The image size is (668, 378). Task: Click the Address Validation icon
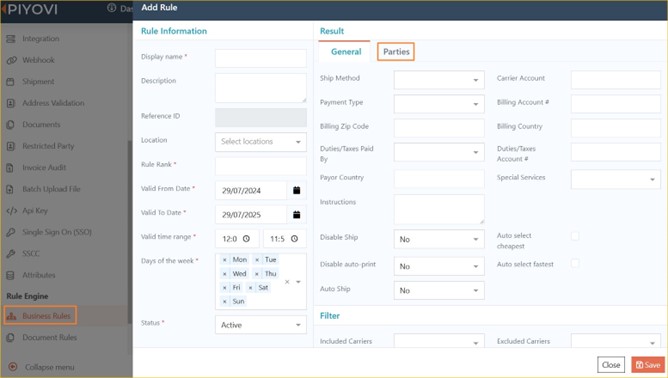[x=11, y=103]
